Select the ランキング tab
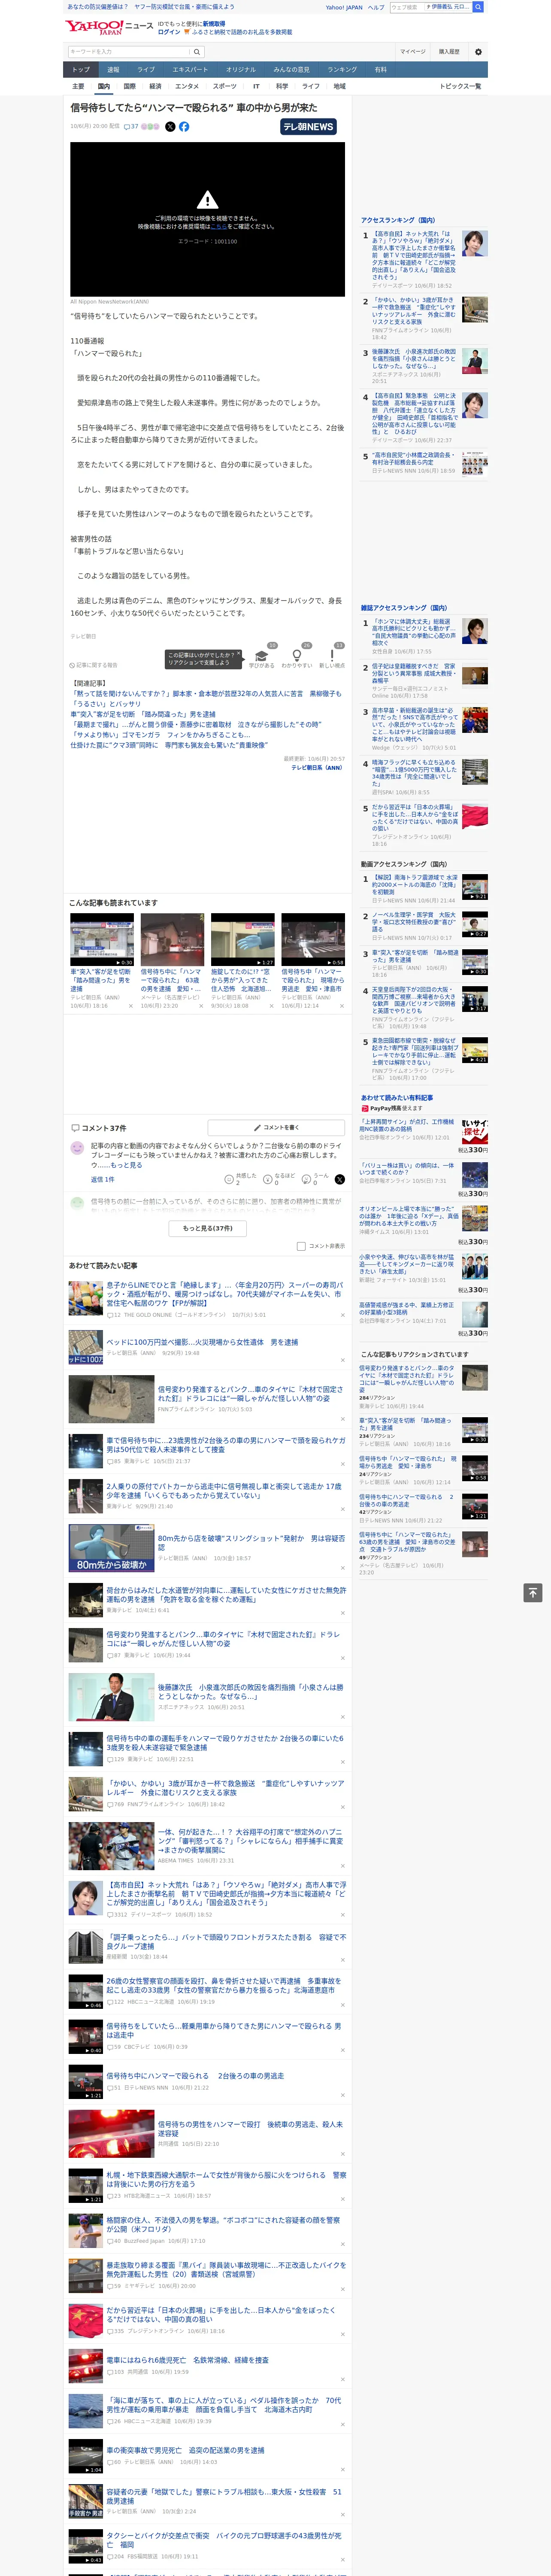Image resolution: width=551 pixels, height=2576 pixels. 342,69
